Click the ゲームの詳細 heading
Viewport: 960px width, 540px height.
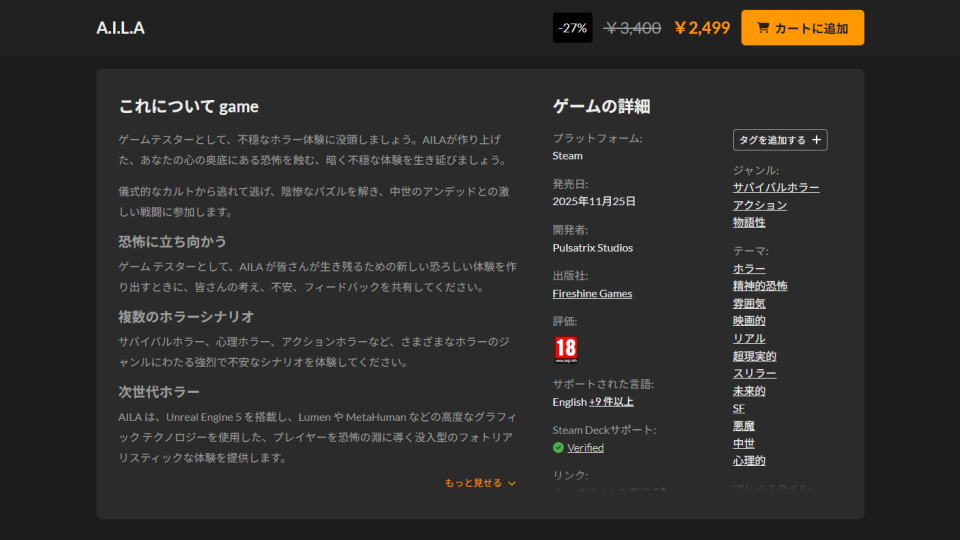[601, 107]
